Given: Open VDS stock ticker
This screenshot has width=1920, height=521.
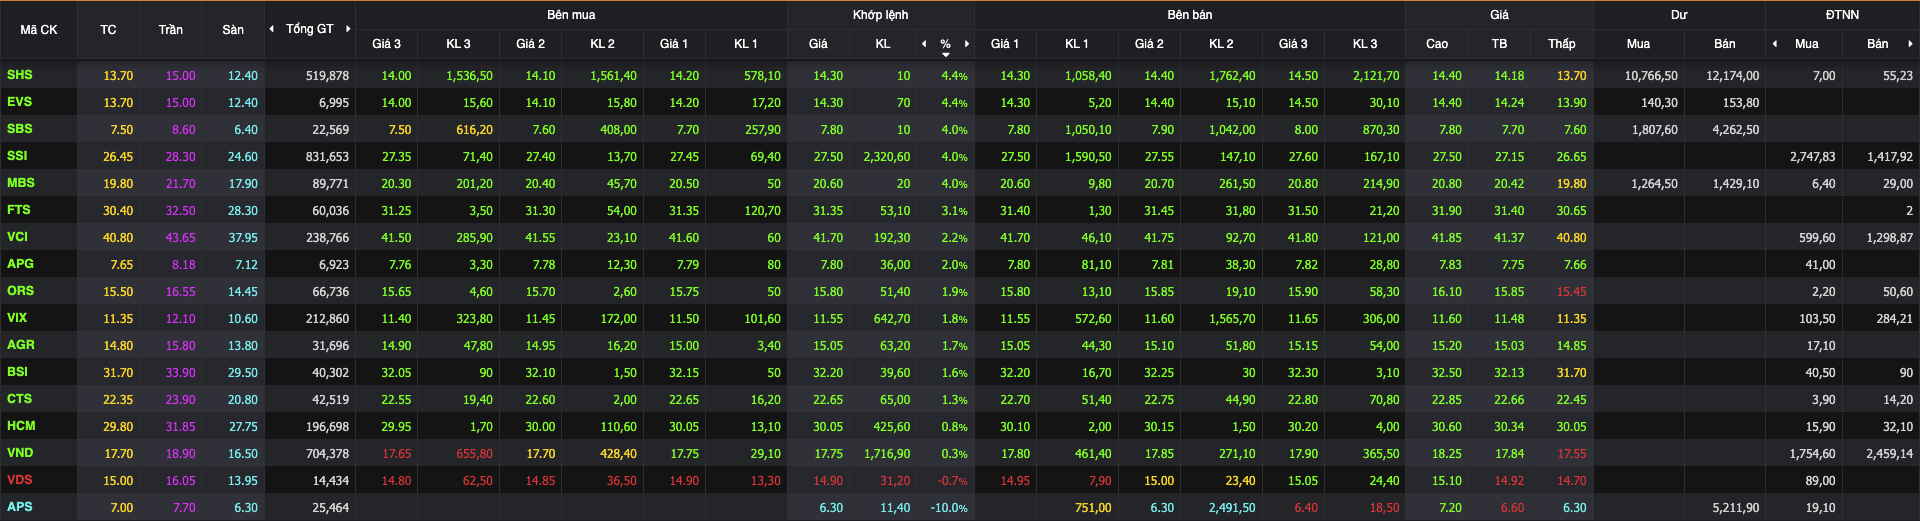Looking at the screenshot, I should point(20,480).
